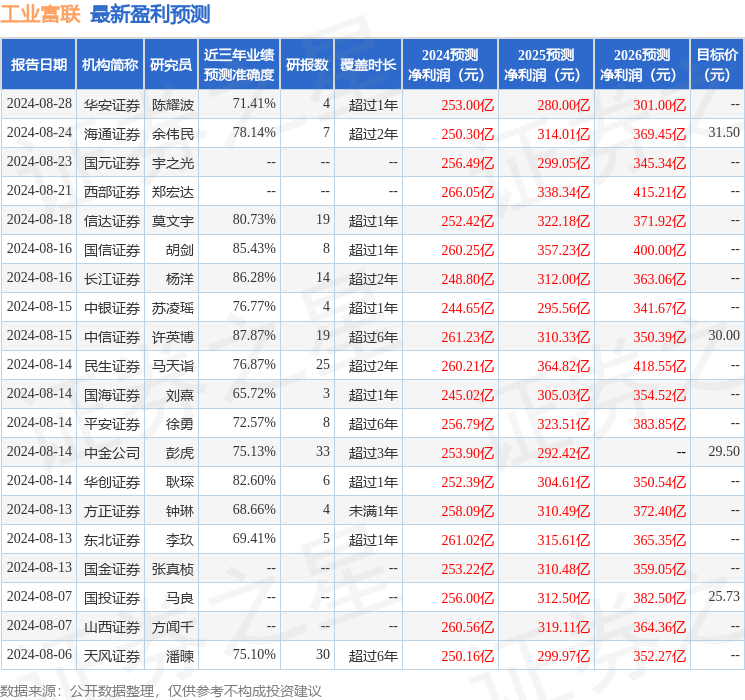Click analyst name 张真桢
The height and width of the screenshot is (700, 745).
point(173,569)
